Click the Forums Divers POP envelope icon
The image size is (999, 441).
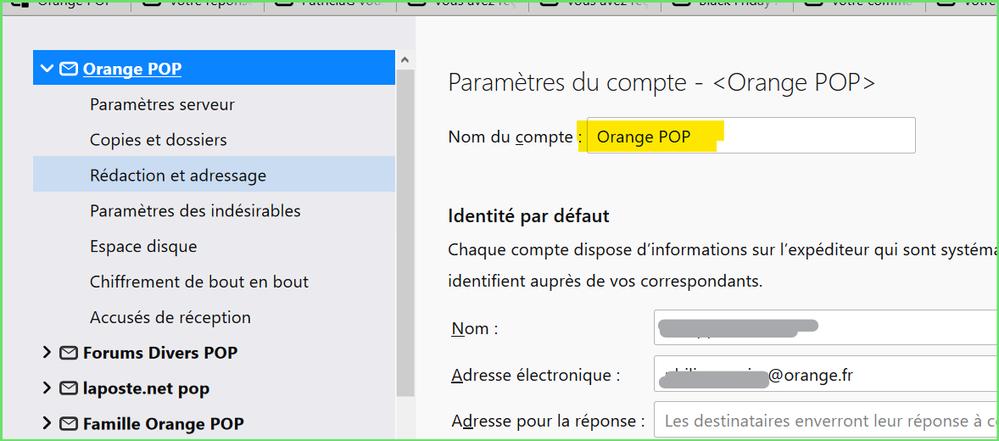tap(69, 353)
